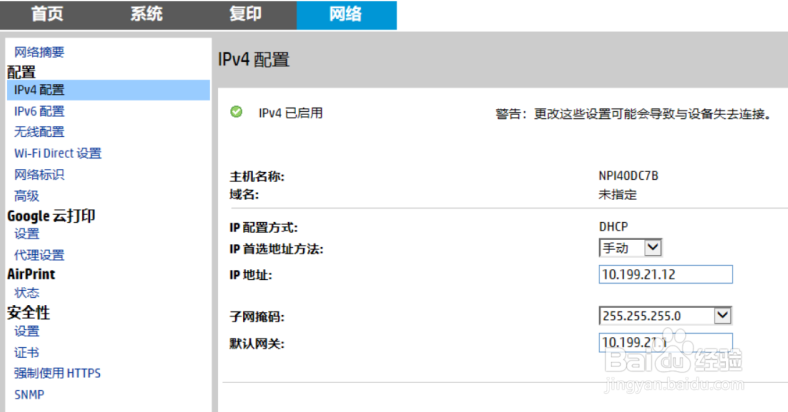This screenshot has width=788, height=412.
Task: Click the IP 配置方式 label
Action: tap(263, 228)
